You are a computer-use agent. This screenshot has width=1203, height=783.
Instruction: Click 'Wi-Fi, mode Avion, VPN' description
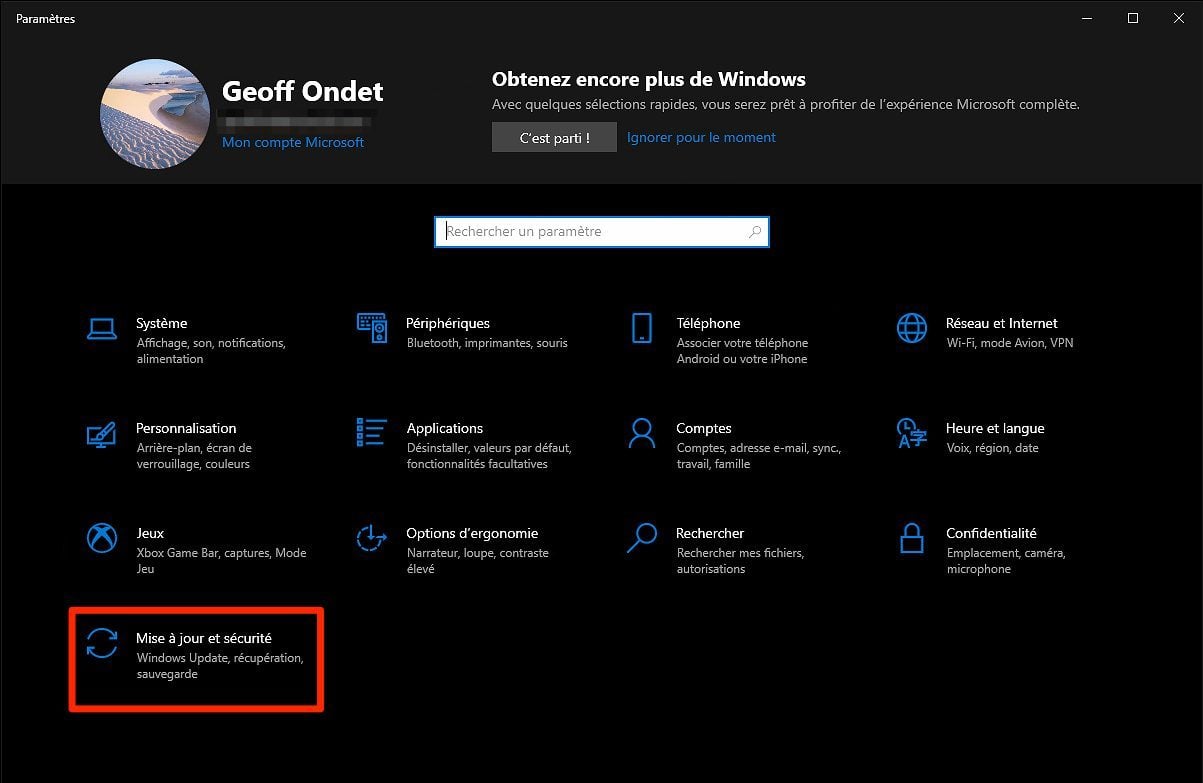pos(1010,343)
